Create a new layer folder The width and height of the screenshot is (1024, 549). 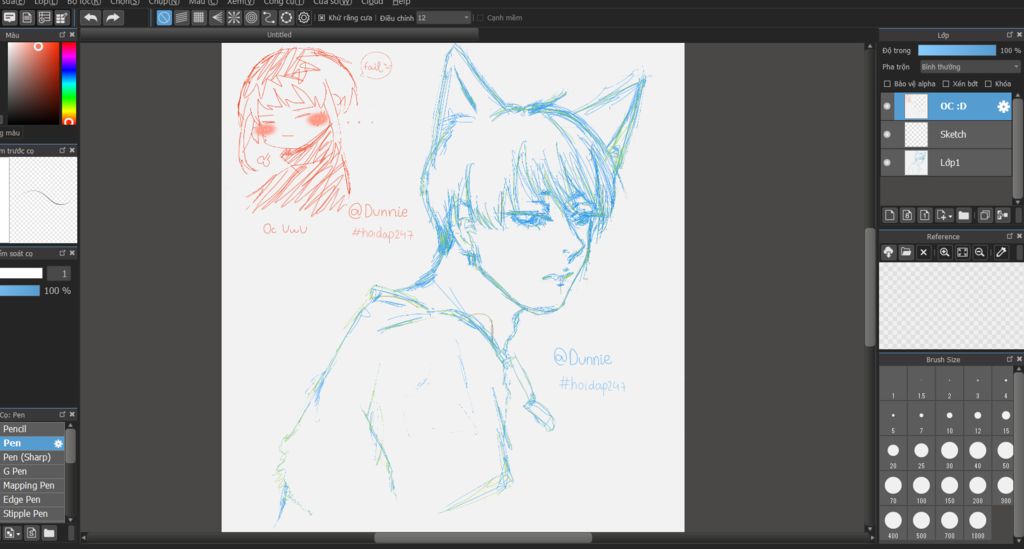tap(964, 215)
